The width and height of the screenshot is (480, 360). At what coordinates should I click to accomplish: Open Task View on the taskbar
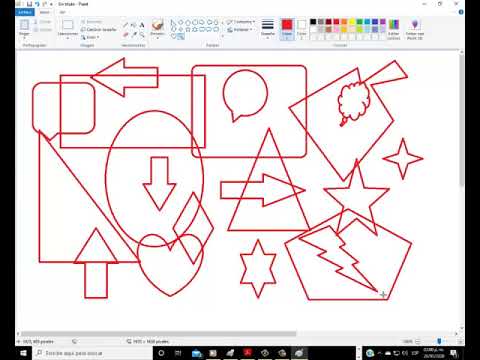(178, 353)
